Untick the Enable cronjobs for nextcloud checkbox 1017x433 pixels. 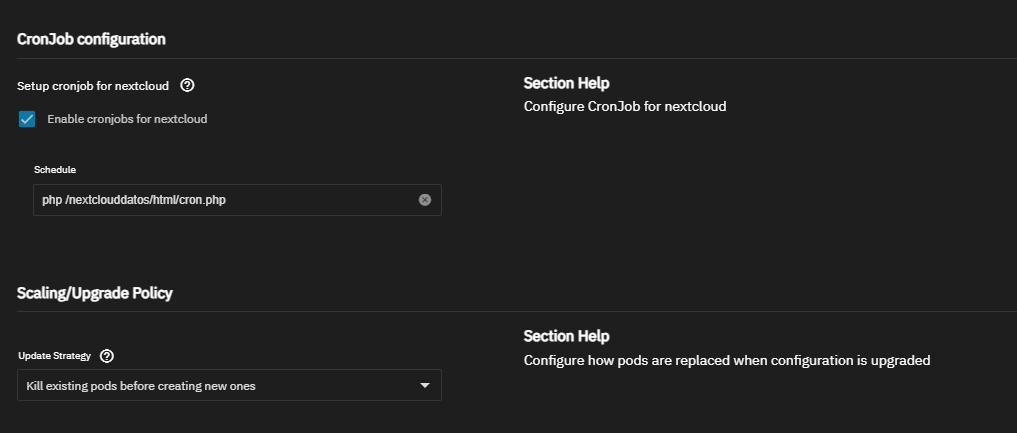tap(27, 119)
